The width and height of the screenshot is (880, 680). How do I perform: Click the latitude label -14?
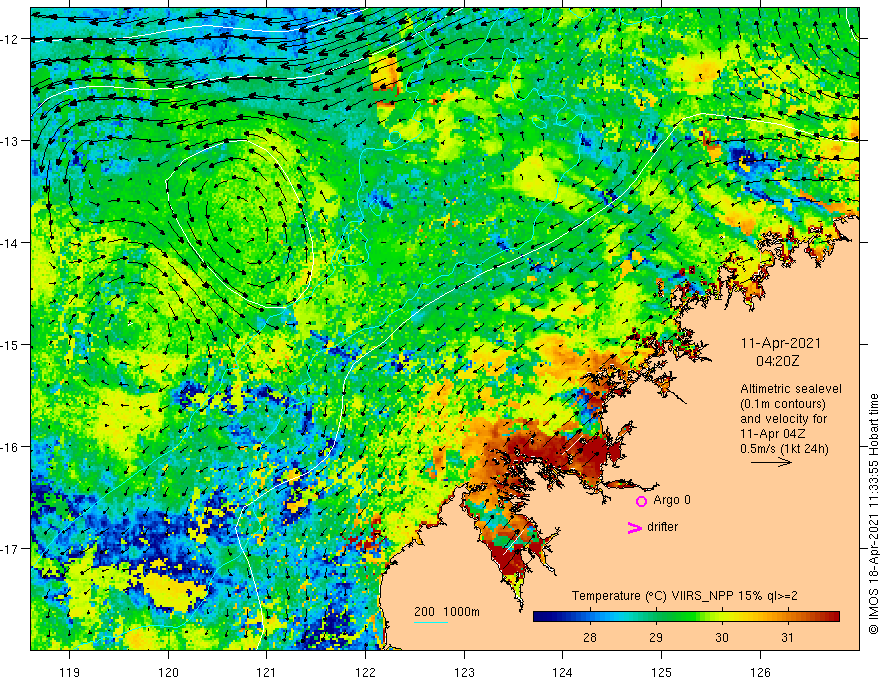click(x=11, y=243)
